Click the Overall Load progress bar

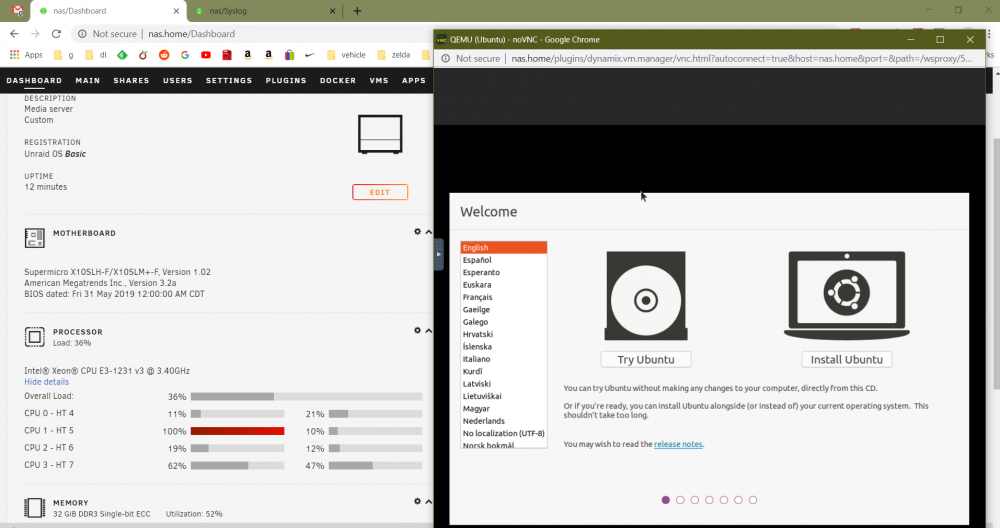point(306,397)
